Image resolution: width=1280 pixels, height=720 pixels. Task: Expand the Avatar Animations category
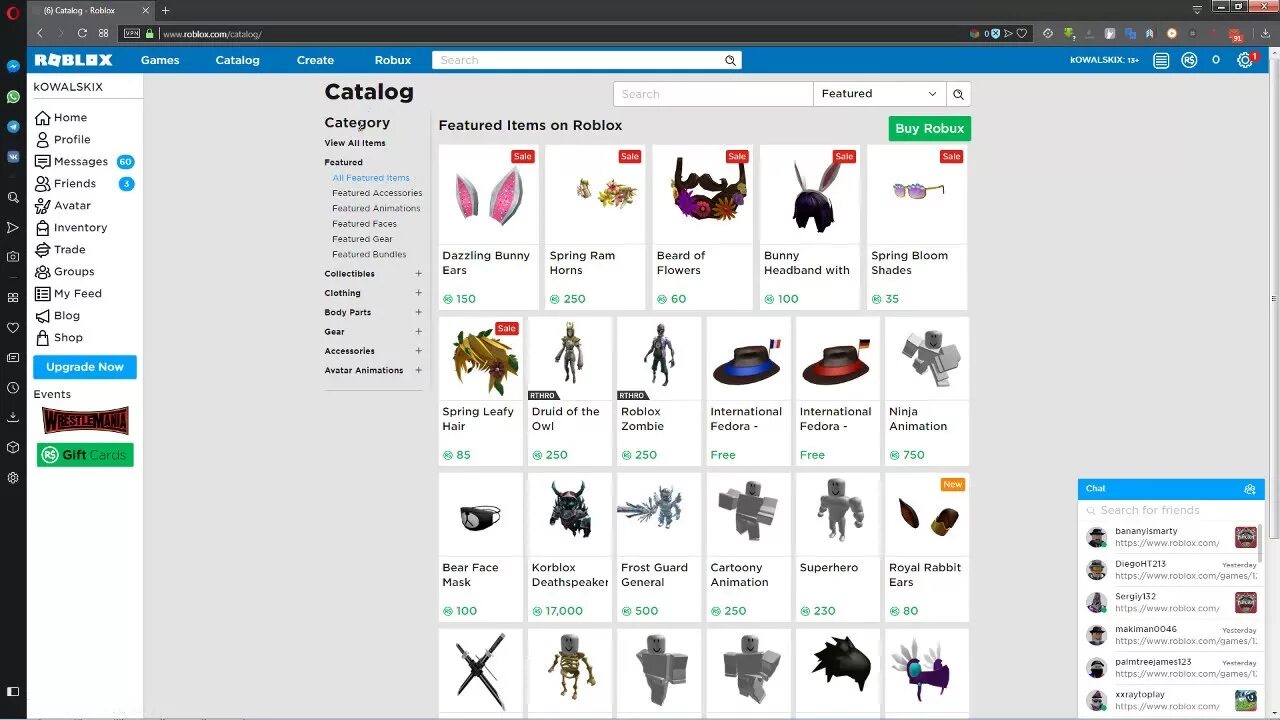point(418,370)
